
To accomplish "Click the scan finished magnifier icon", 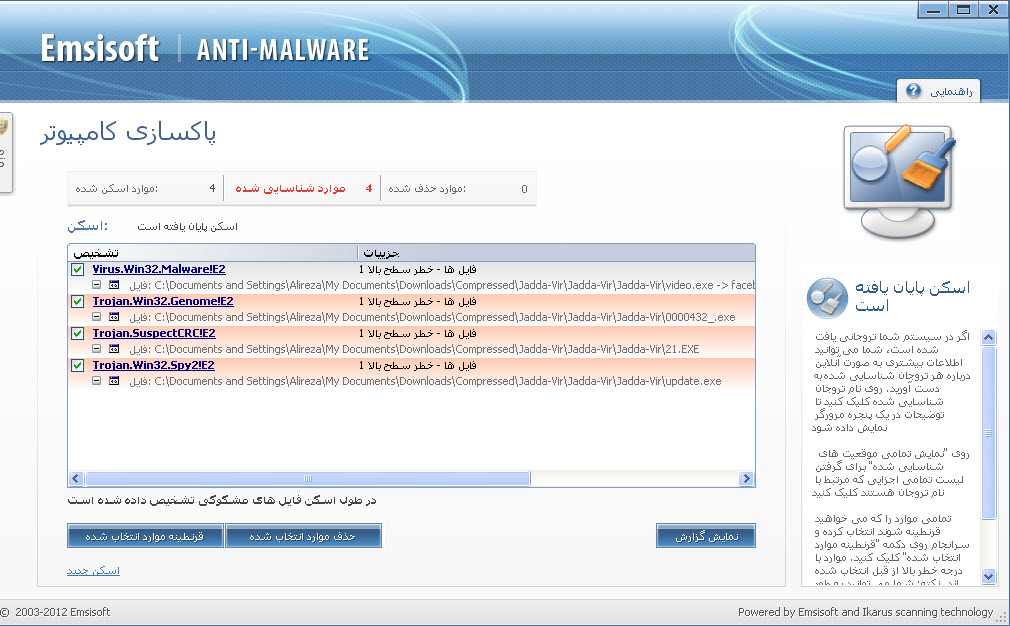I will (x=827, y=298).
